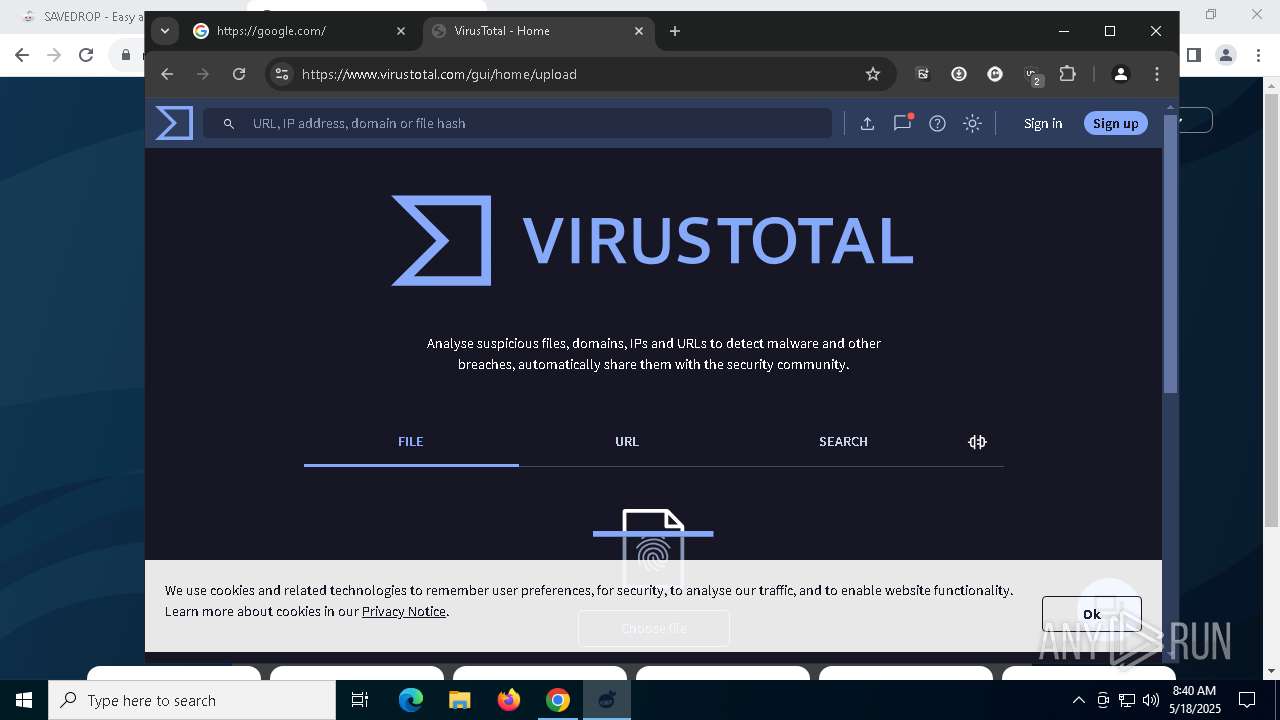The height and width of the screenshot is (720, 1280).
Task: Click the circular G extension icon
Action: click(x=995, y=74)
